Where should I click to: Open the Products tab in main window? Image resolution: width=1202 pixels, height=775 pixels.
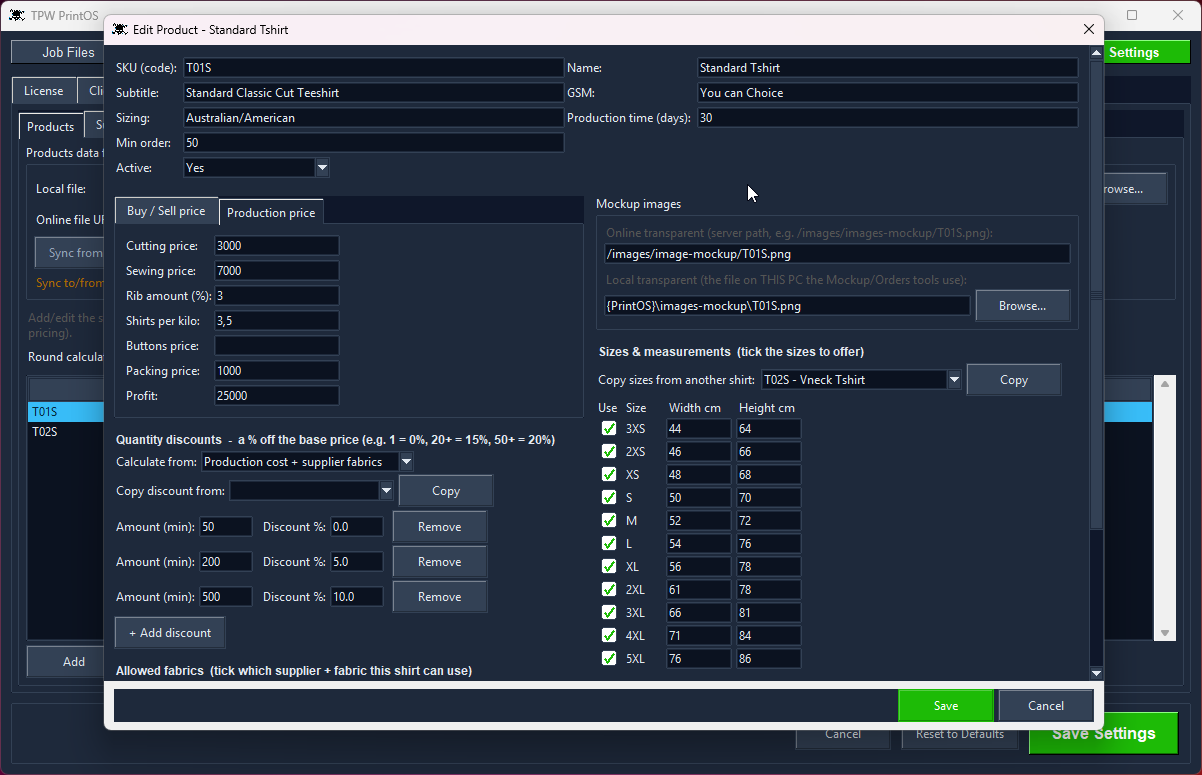tap(50, 127)
